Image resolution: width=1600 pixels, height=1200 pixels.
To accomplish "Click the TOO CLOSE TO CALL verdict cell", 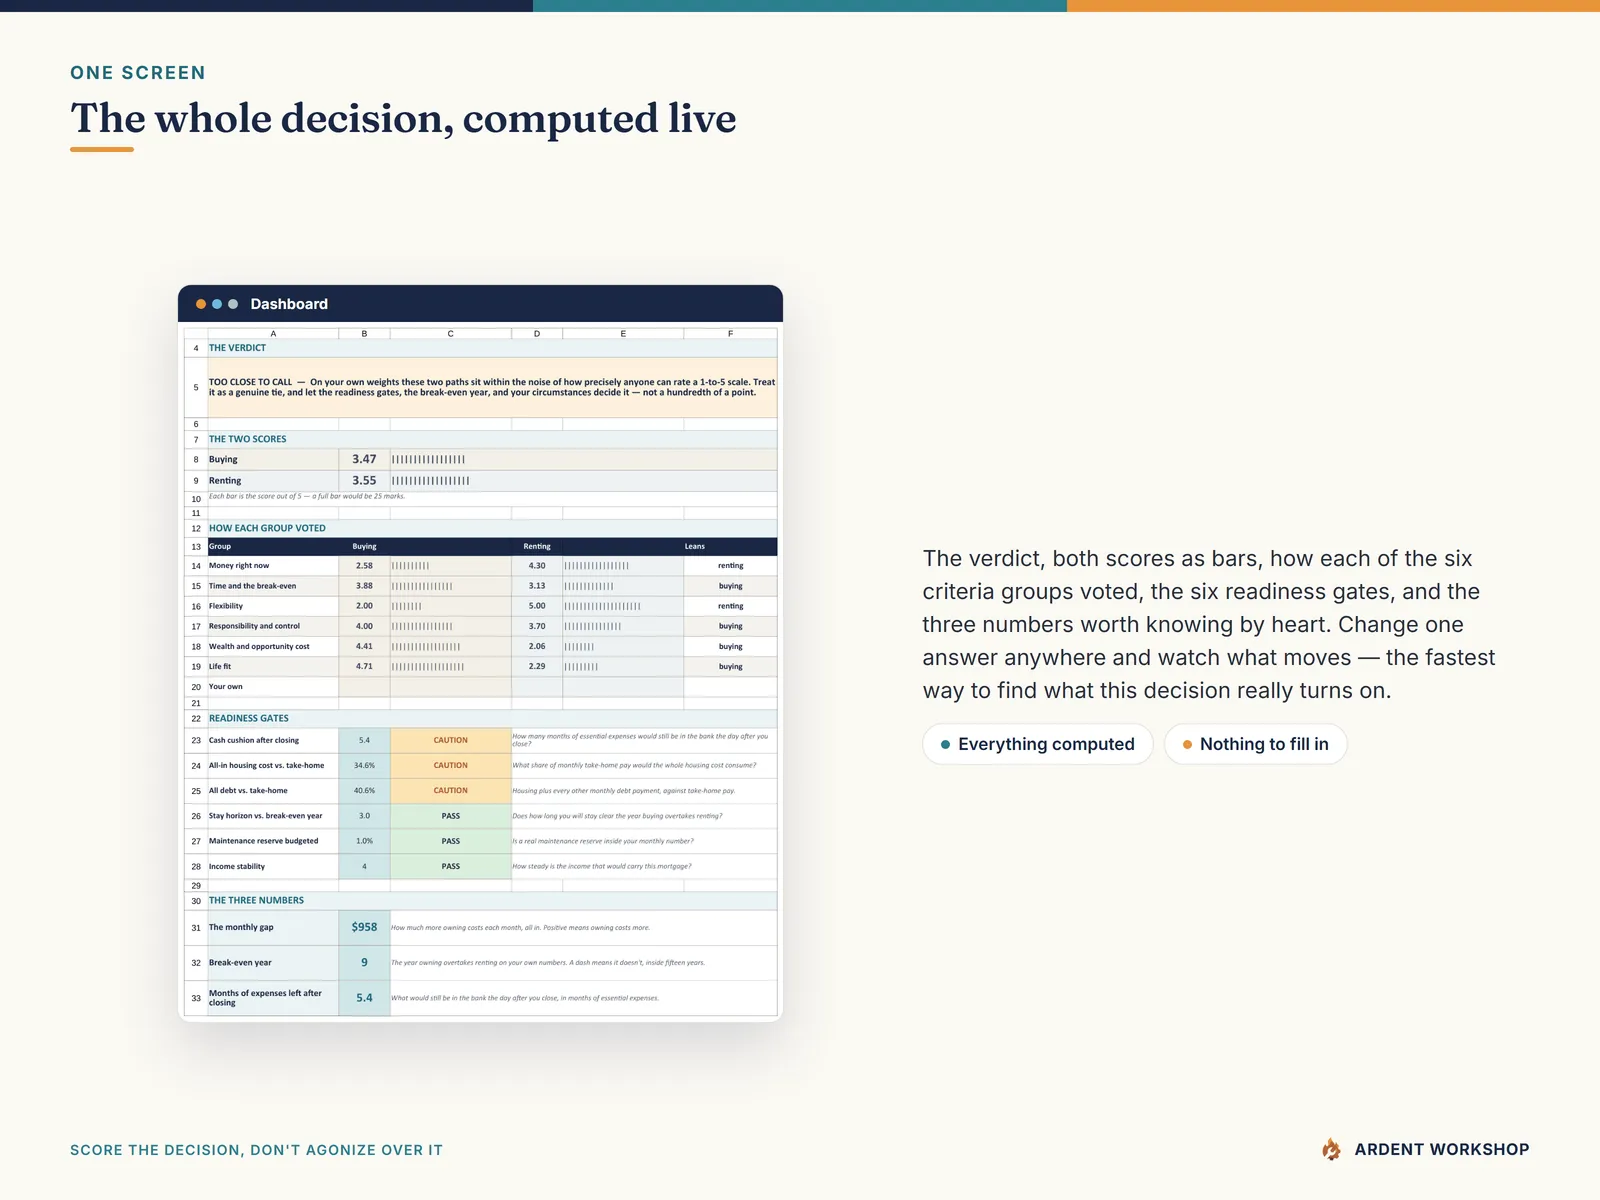I will [x=492, y=387].
